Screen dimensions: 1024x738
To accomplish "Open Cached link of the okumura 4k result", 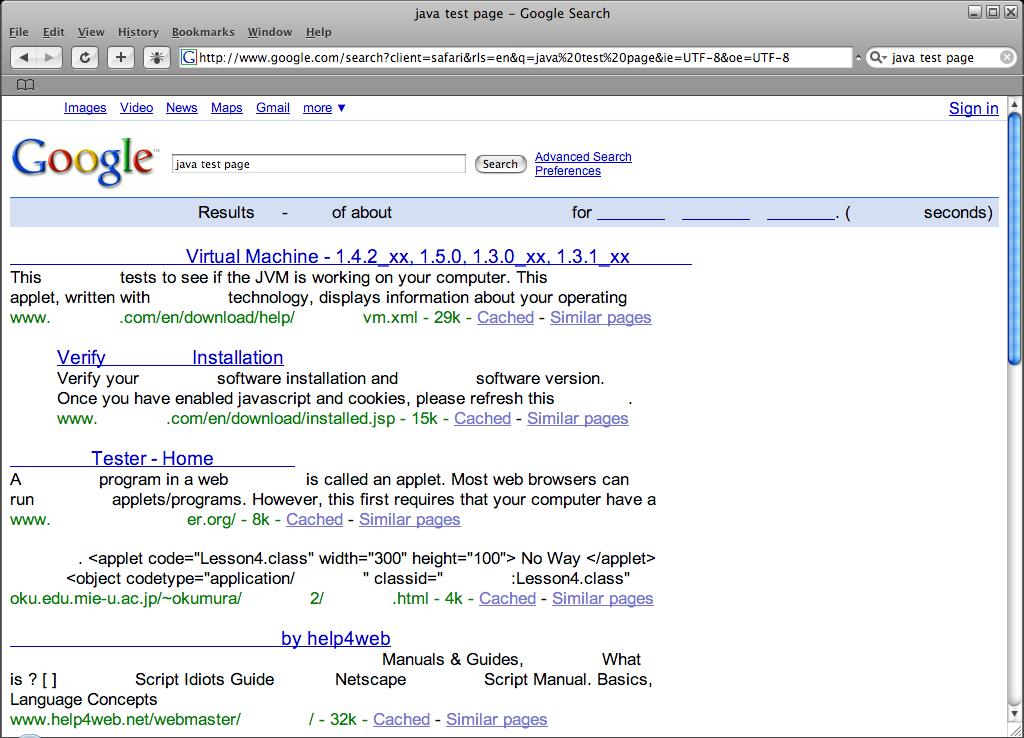I will 507,598.
